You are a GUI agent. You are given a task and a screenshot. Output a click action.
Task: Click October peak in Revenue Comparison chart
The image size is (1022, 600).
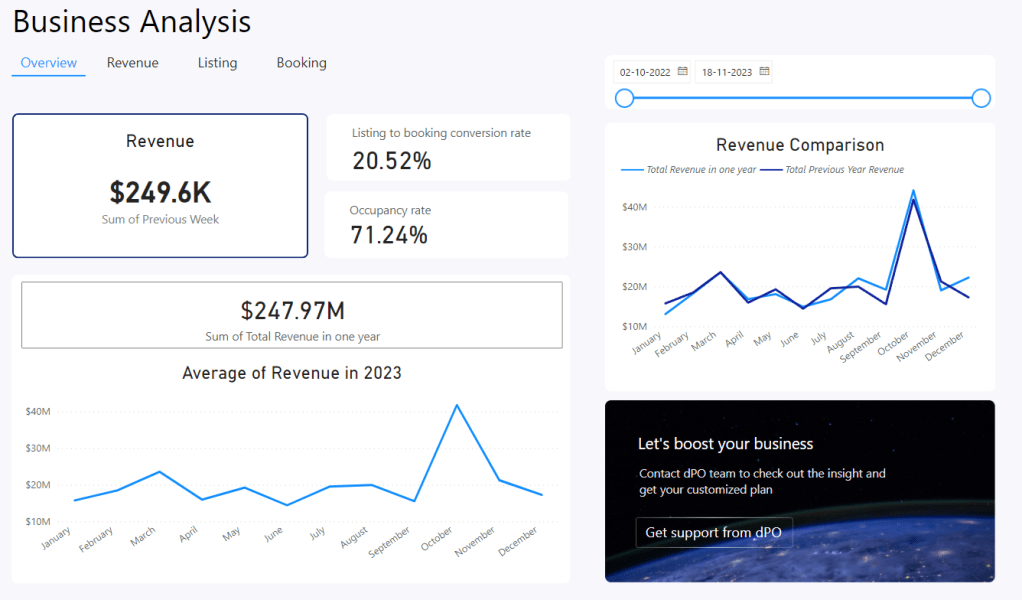tap(912, 192)
